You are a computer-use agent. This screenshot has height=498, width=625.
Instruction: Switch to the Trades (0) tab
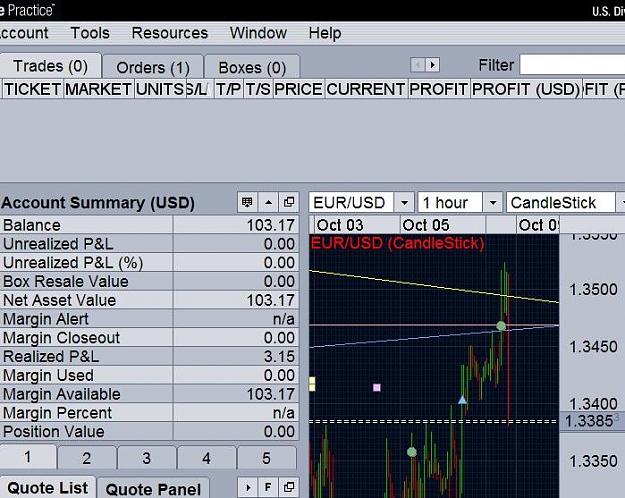[x=51, y=66]
